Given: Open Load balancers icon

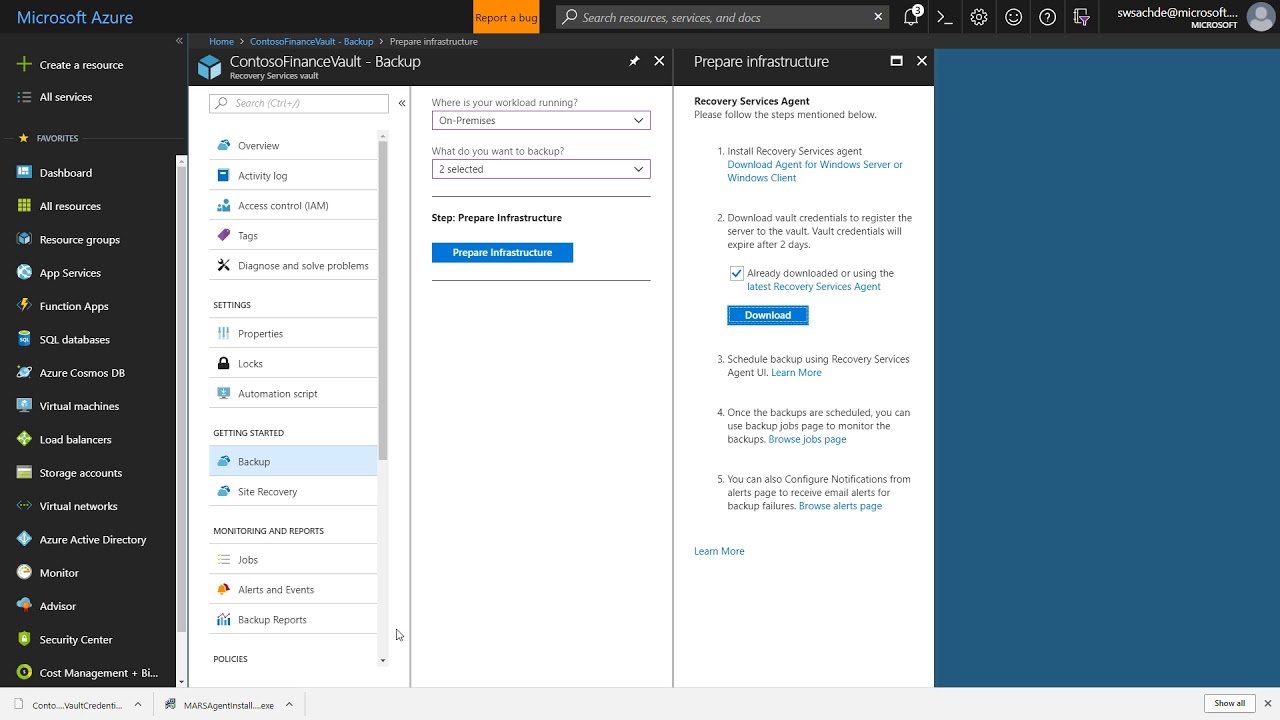Looking at the screenshot, I should (24, 439).
